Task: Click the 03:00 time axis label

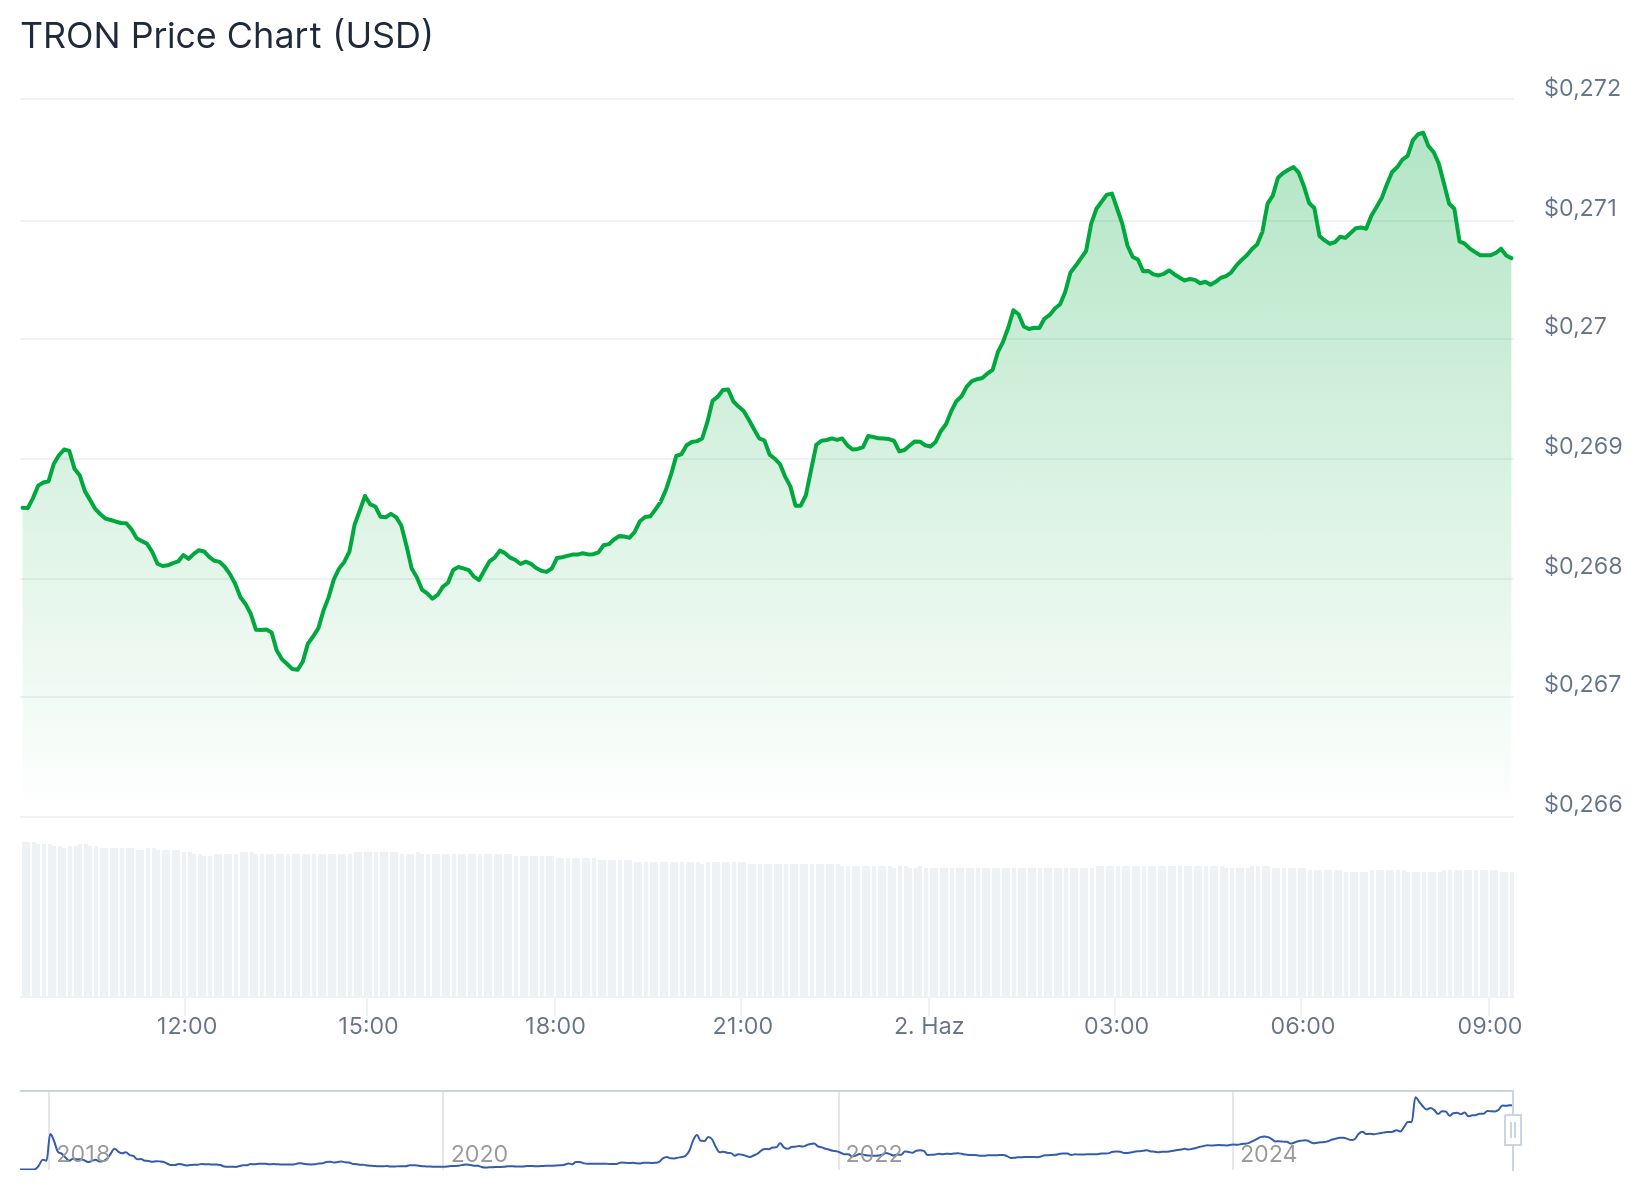Action: (1116, 1026)
